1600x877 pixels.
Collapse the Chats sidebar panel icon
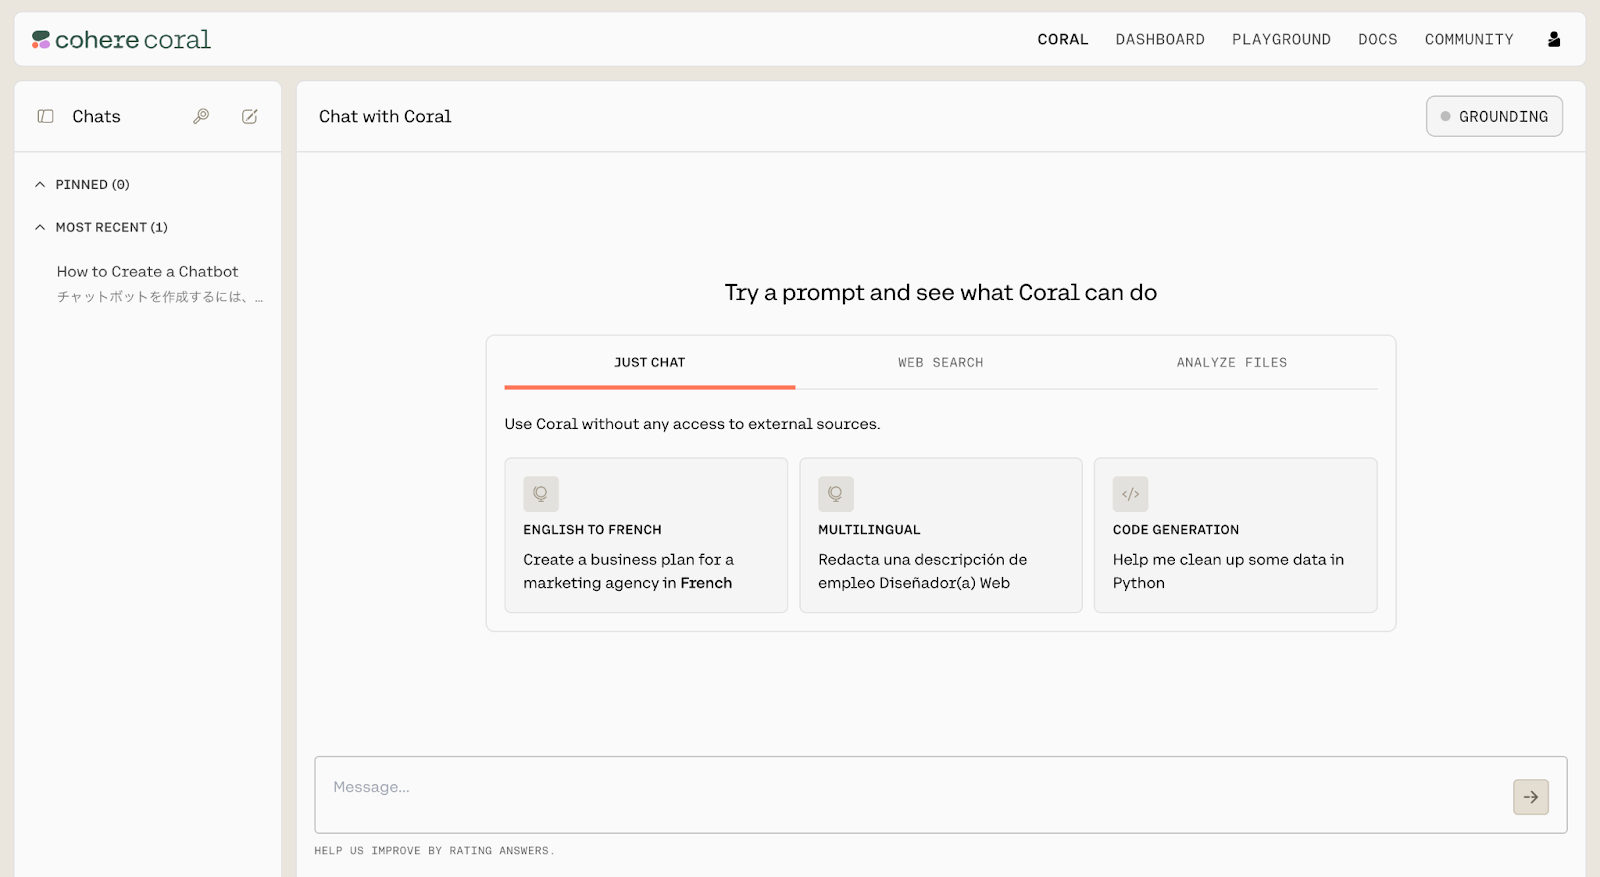click(45, 117)
